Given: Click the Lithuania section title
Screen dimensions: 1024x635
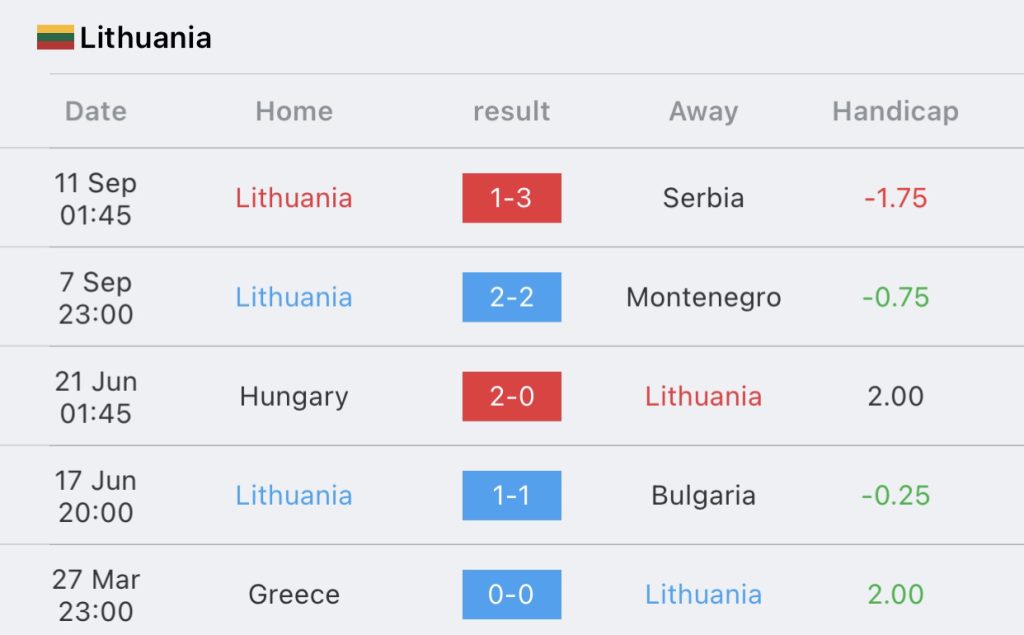Looking at the screenshot, I should [x=146, y=37].
